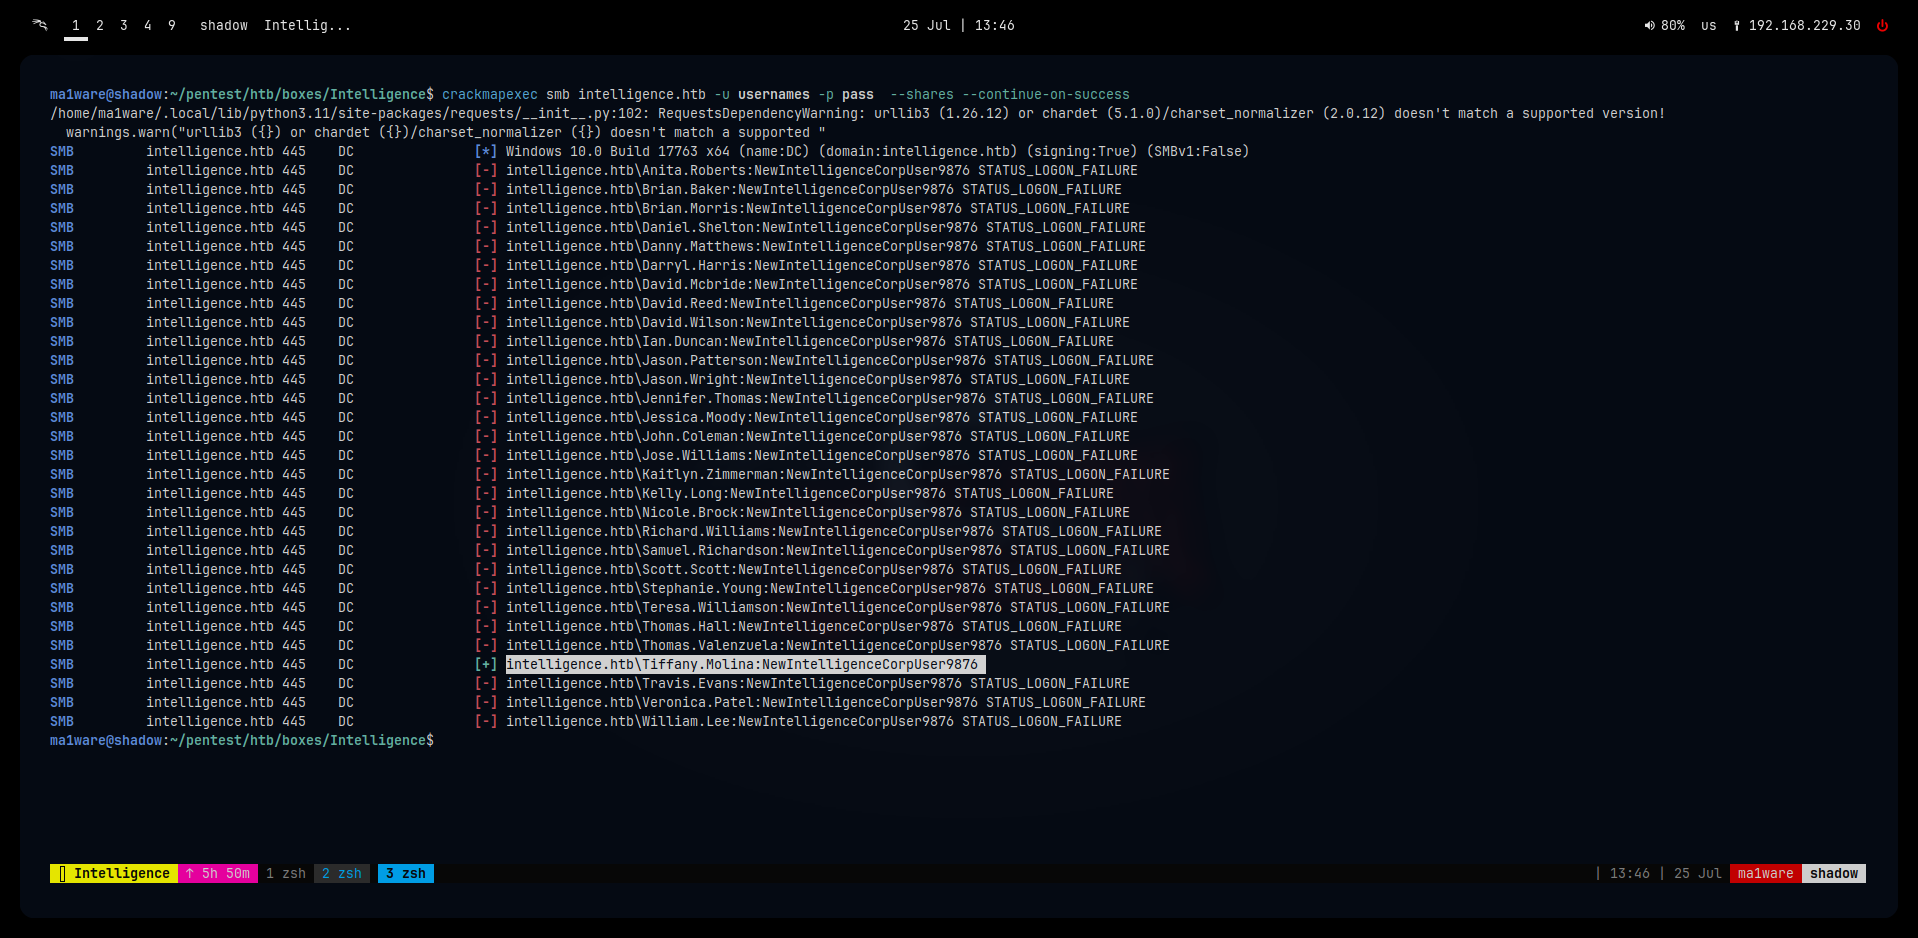Select tmux window '2 zsh'

[x=342, y=874]
